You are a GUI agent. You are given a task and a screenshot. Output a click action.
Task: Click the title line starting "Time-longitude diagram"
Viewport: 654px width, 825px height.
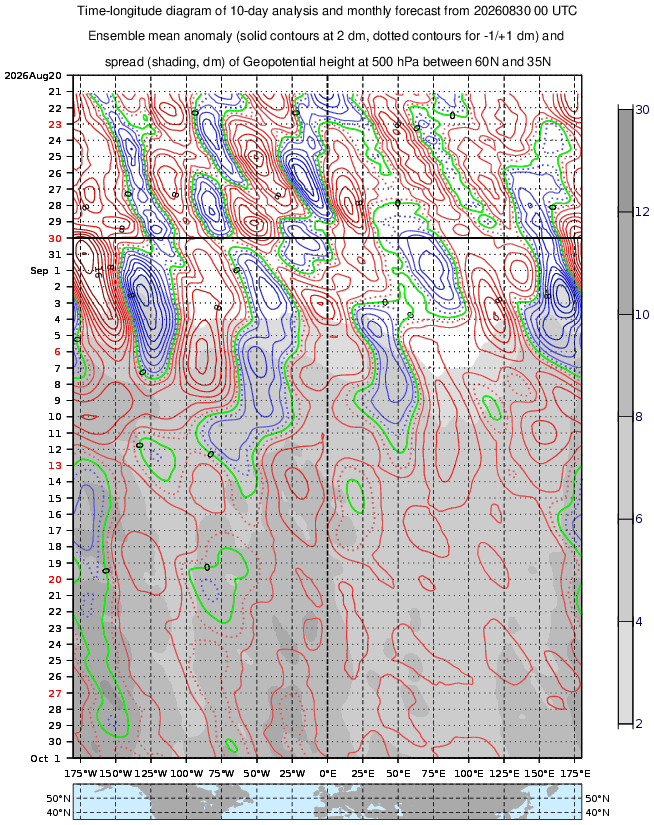tap(327, 11)
